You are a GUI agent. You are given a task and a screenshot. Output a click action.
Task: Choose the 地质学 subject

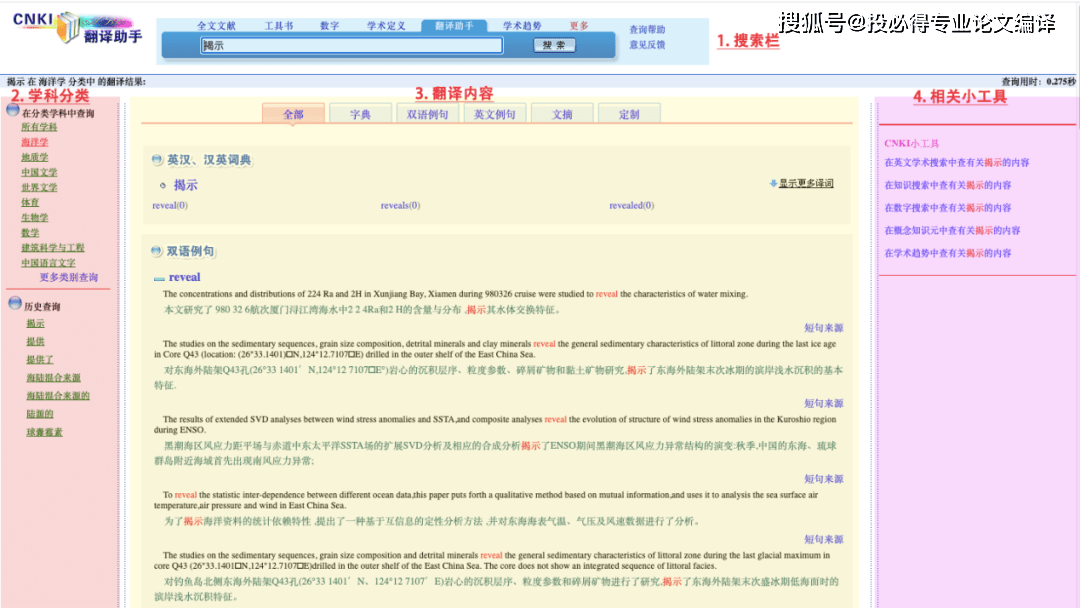coord(34,158)
